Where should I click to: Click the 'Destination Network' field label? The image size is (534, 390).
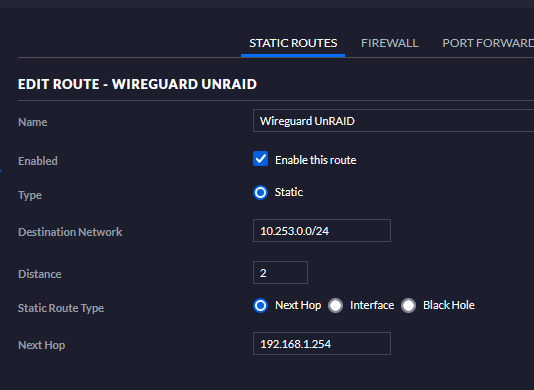[x=70, y=232]
